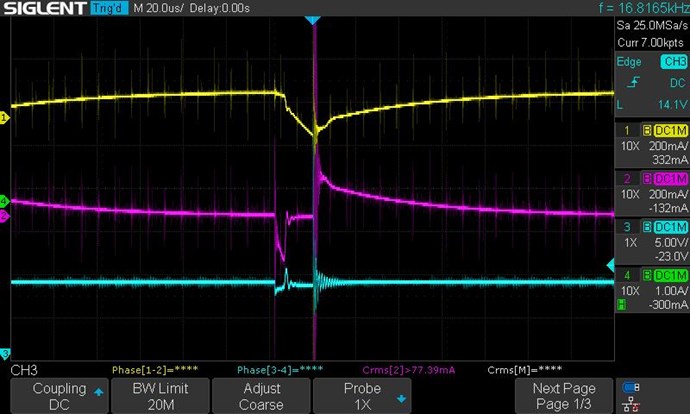
Task: Open the Coupling DC menu
Action: (x=59, y=396)
